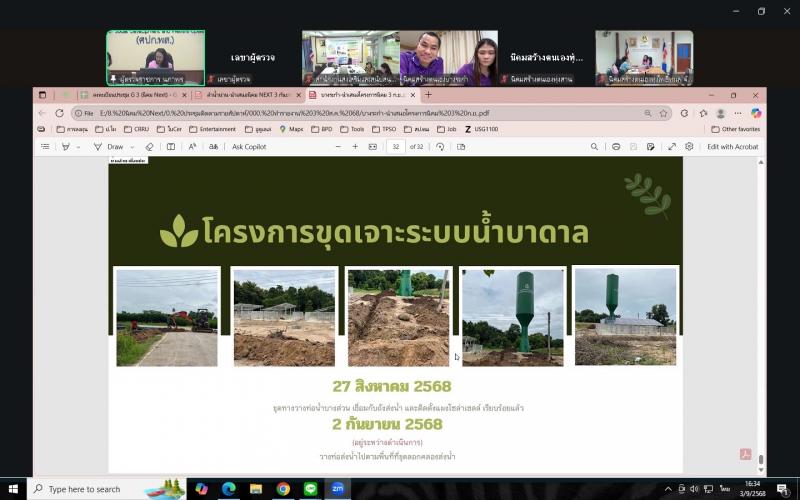
Task: Open the PDF table of contents panel
Action: (45, 147)
